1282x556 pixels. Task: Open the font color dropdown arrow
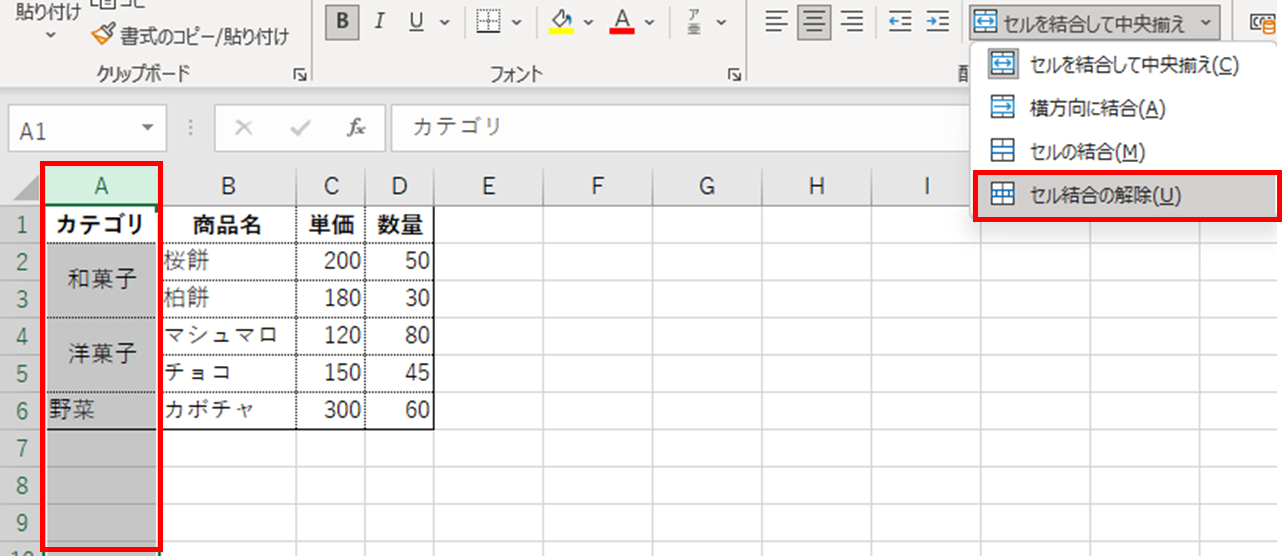click(650, 22)
